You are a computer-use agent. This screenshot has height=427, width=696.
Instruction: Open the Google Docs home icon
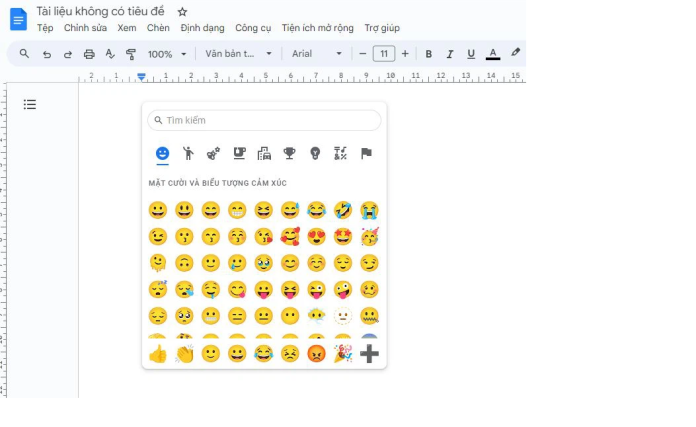18,18
